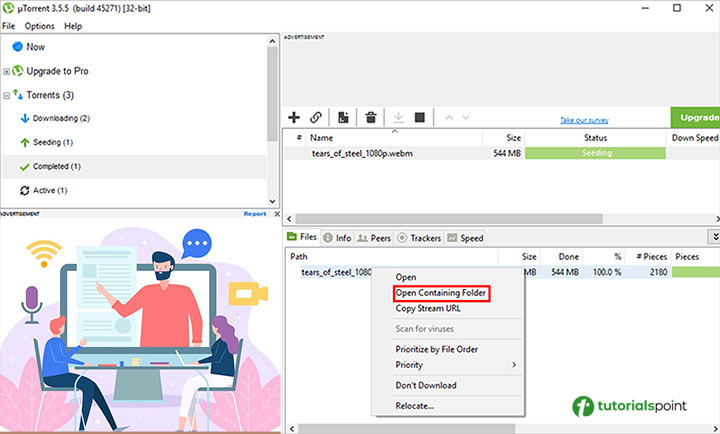Click the 100.0 % file cell
Image resolution: width=720 pixels, height=434 pixels.
(x=607, y=272)
